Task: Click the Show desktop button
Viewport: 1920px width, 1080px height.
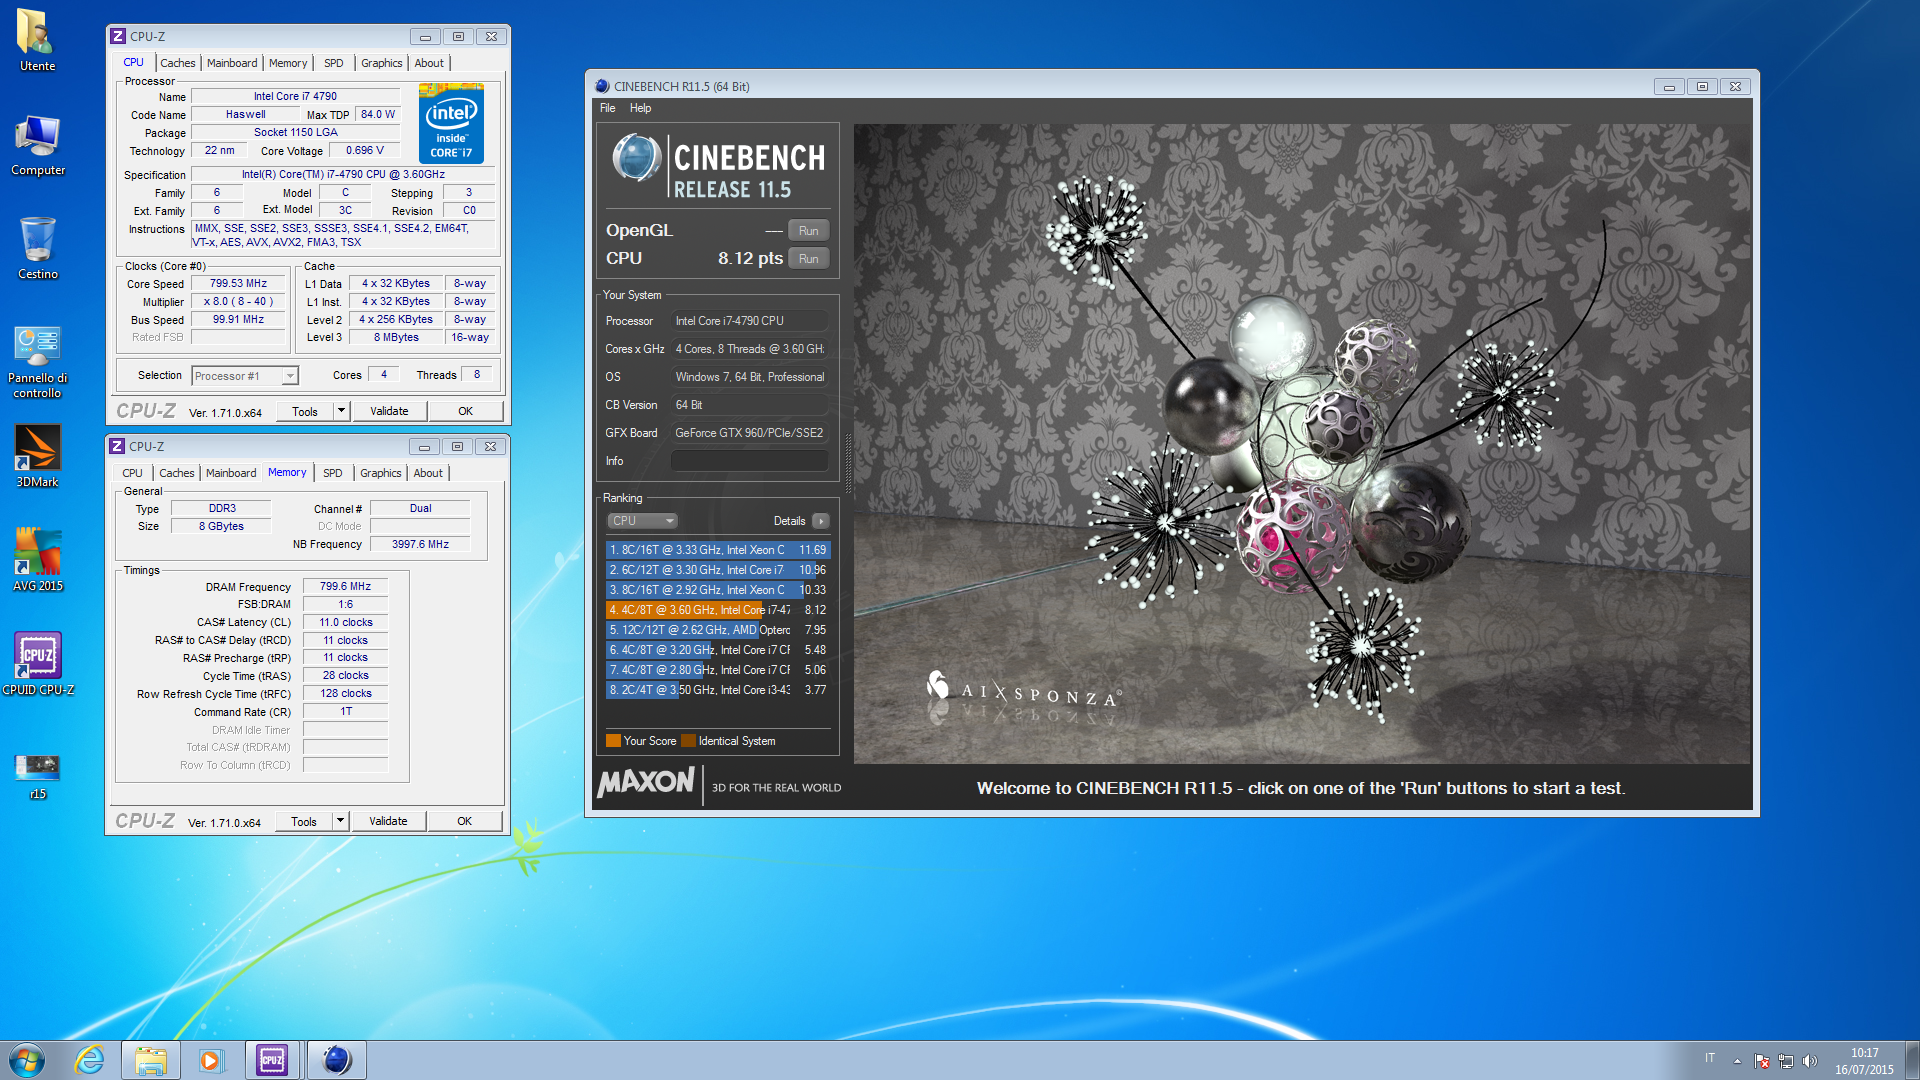Action: pyautogui.click(x=1912, y=1060)
